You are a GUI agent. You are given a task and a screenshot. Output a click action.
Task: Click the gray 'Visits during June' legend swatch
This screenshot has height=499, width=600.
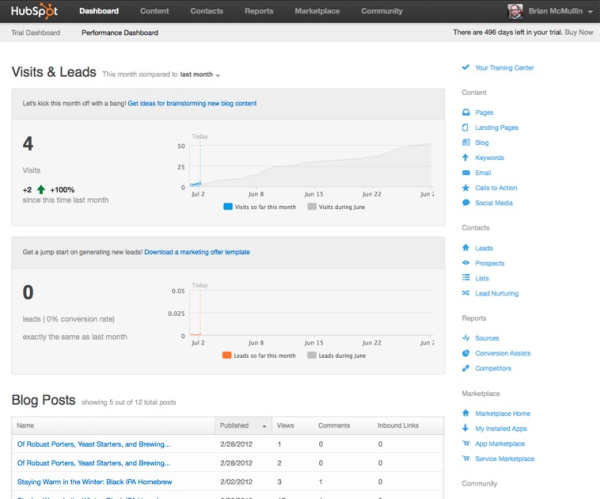tap(312, 207)
